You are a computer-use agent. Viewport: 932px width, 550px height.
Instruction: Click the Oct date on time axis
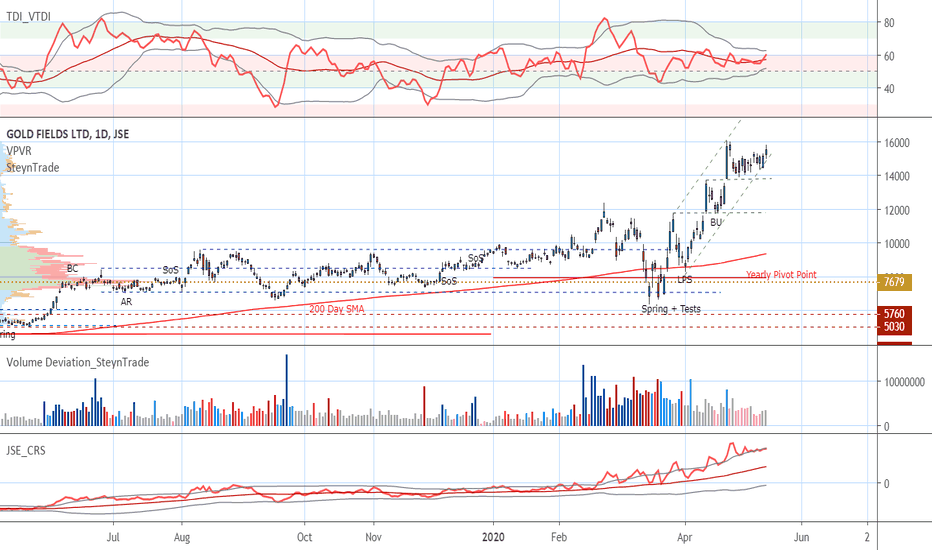(x=304, y=537)
